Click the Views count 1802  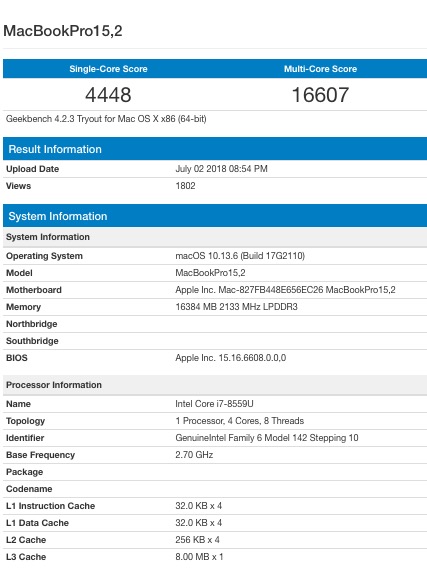click(x=185, y=186)
